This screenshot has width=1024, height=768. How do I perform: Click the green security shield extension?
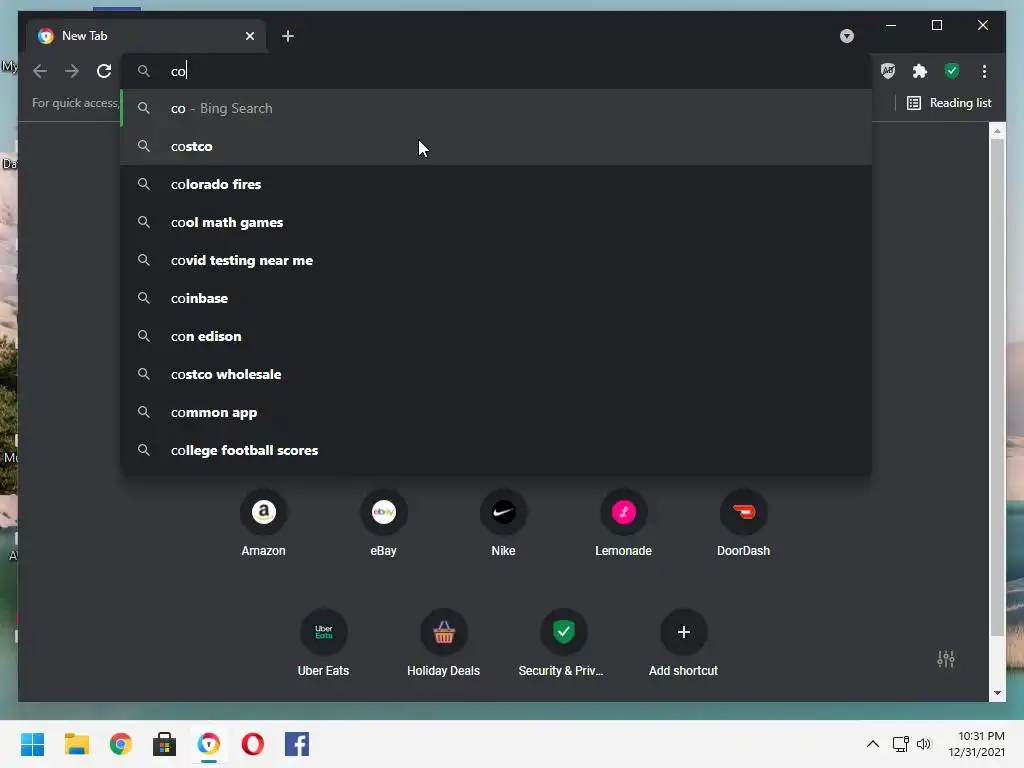[952, 71]
